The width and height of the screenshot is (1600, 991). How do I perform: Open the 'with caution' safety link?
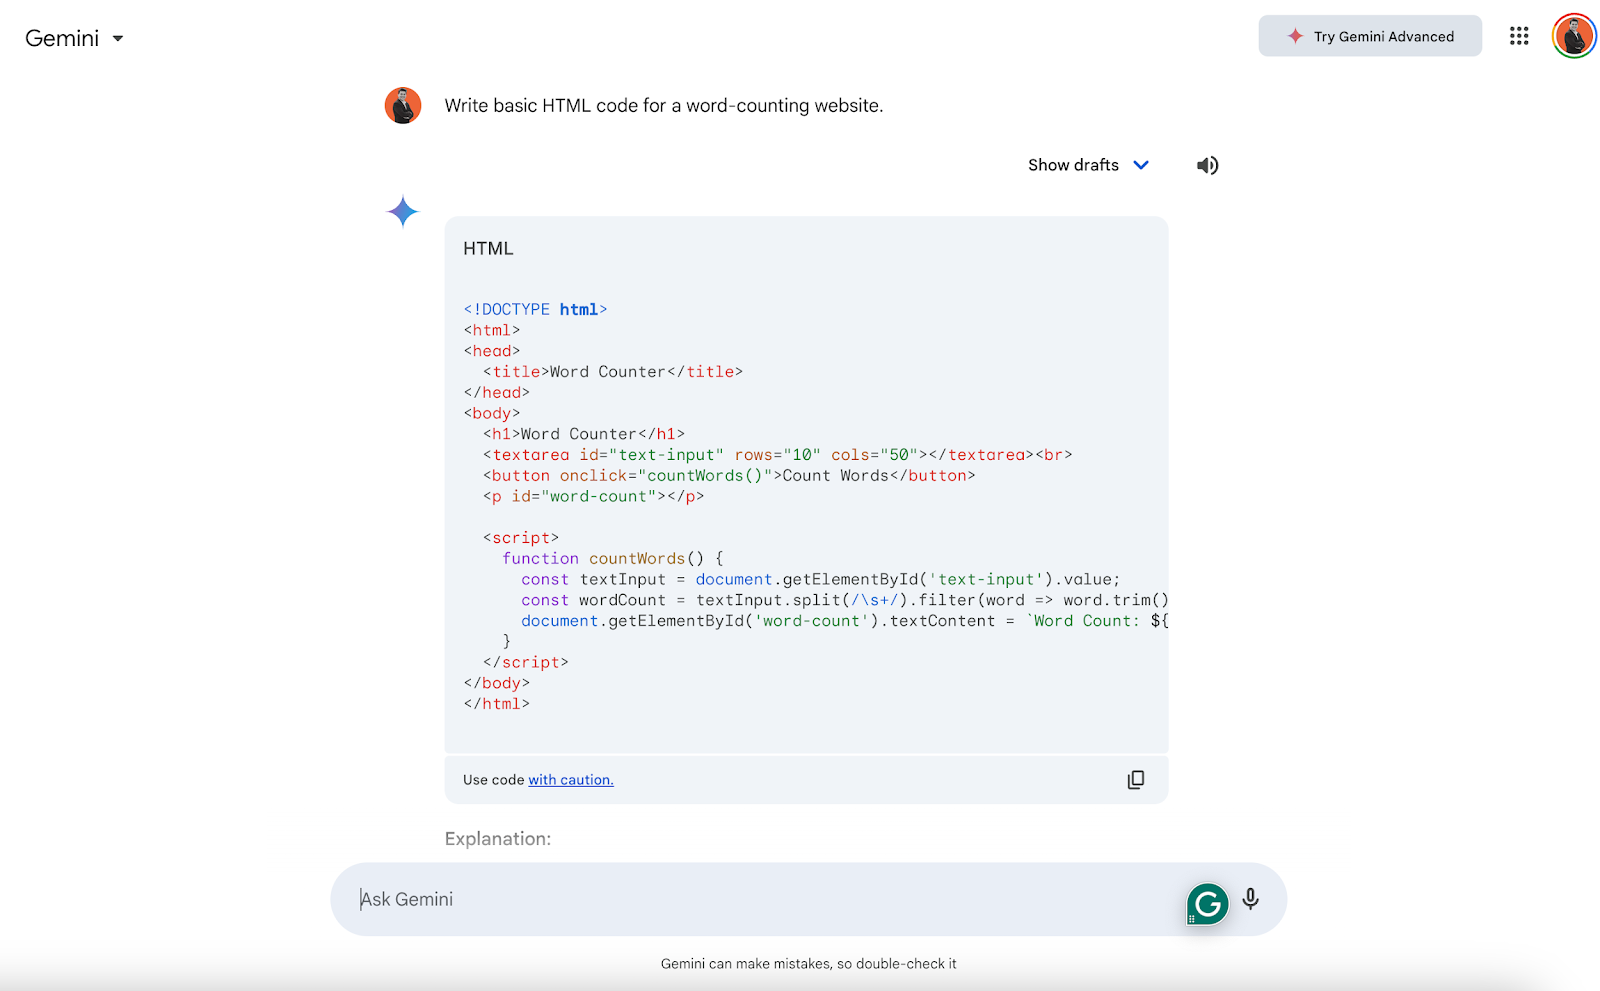(x=570, y=779)
